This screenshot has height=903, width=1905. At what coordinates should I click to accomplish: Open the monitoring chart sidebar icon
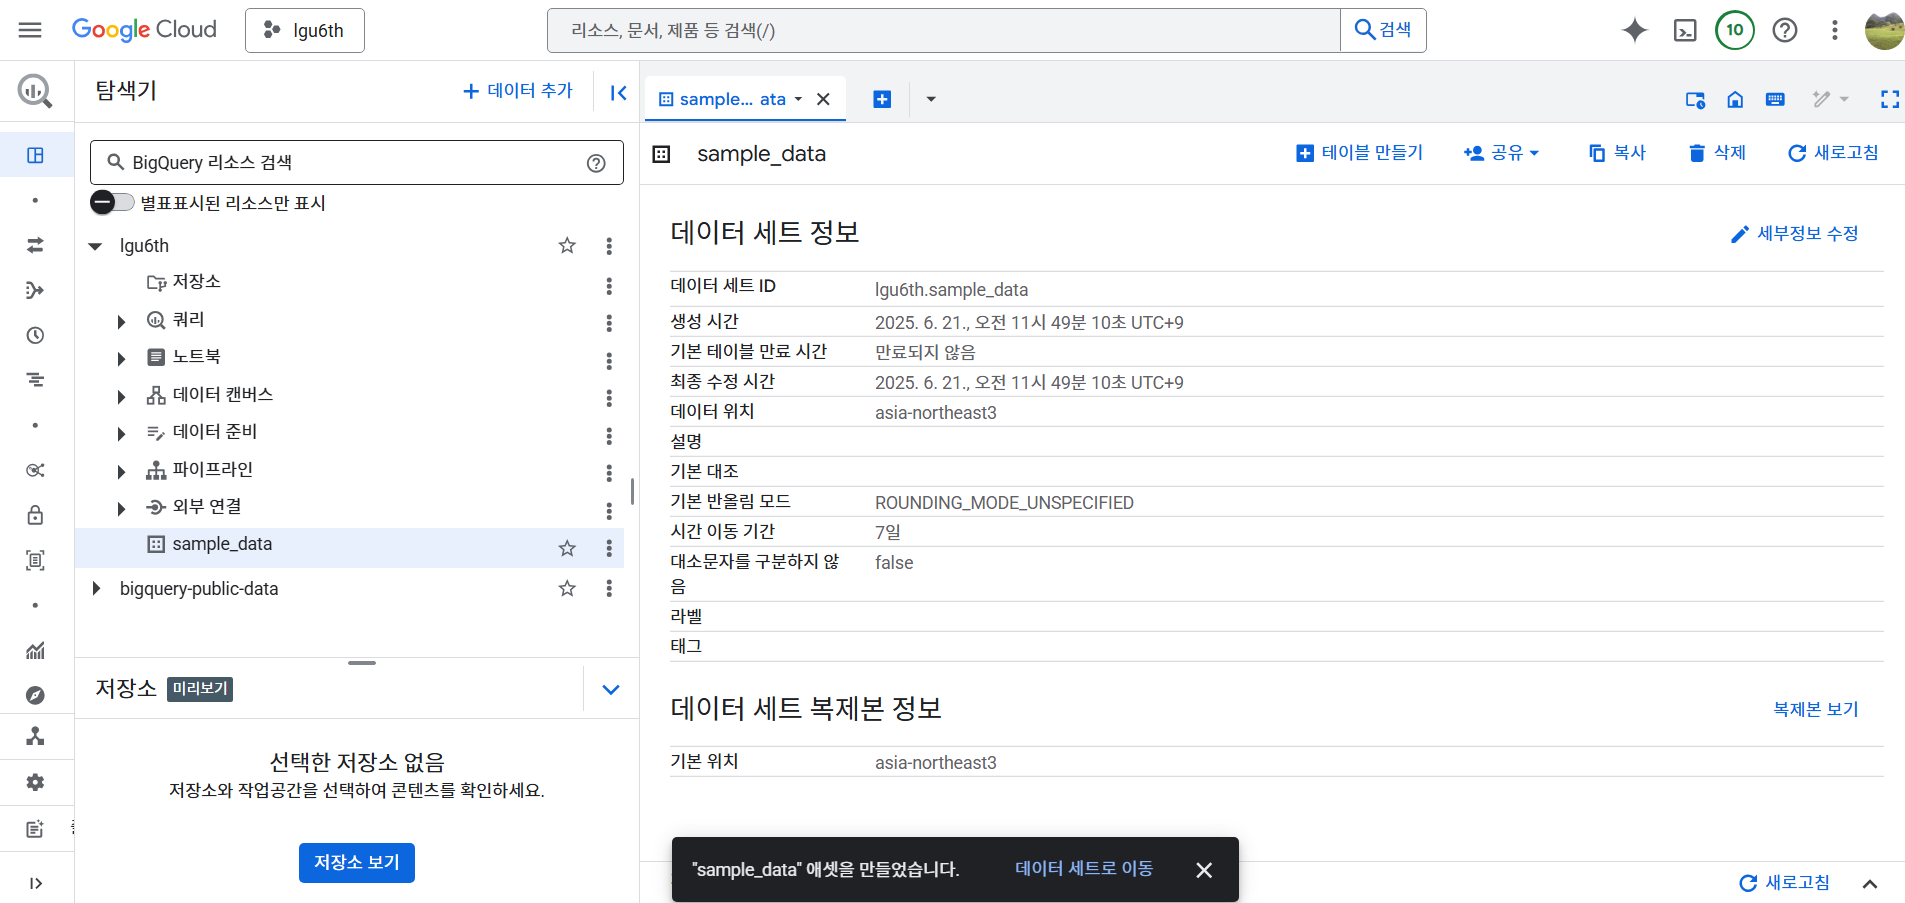tap(35, 651)
